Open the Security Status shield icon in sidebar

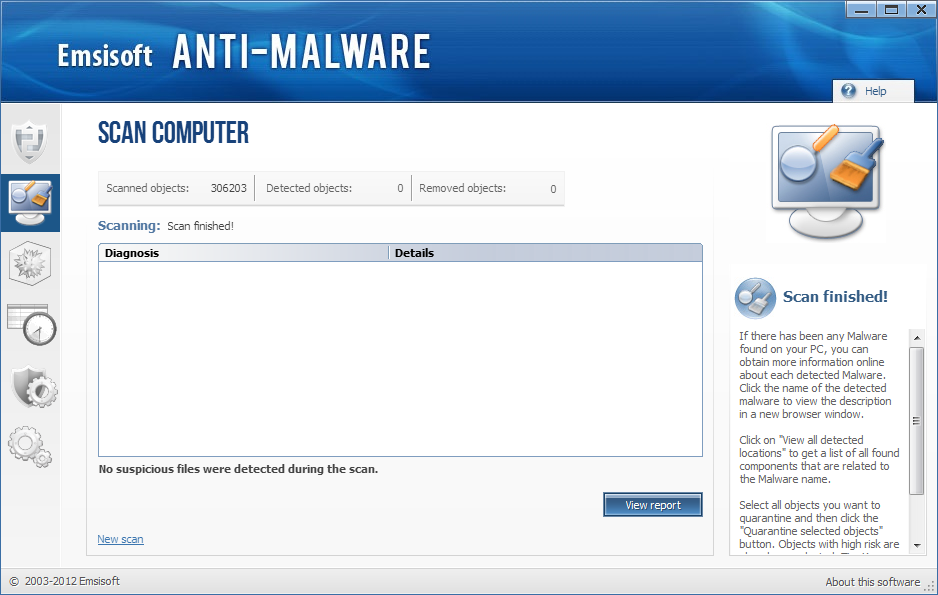(x=30, y=141)
